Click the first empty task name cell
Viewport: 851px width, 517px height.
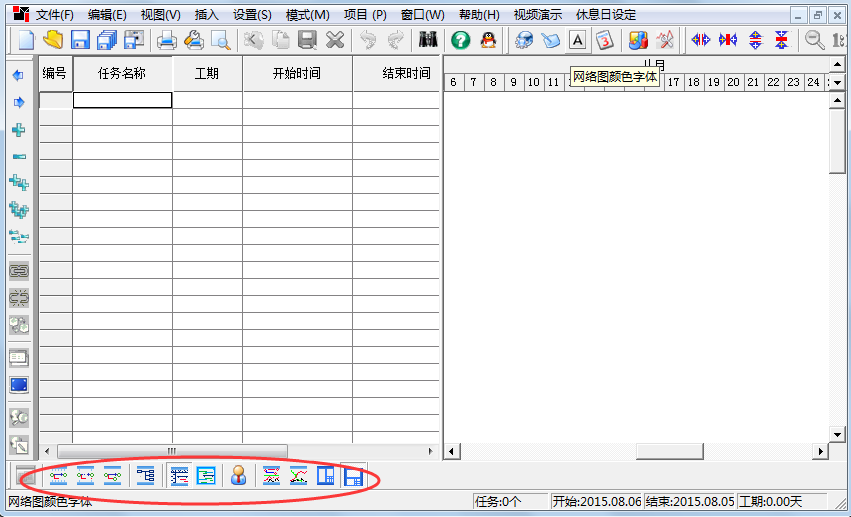click(122, 100)
